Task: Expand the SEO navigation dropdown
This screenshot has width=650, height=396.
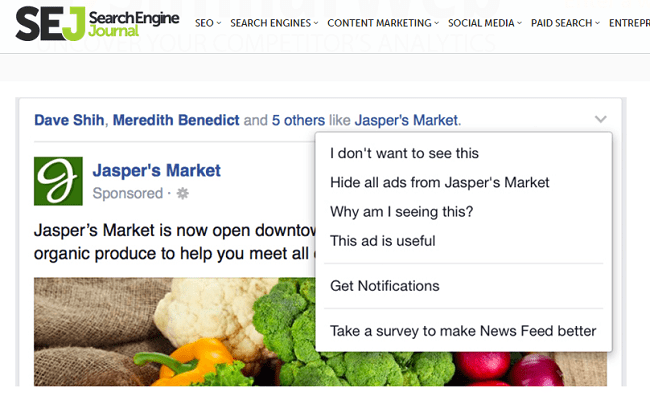Action: [208, 23]
